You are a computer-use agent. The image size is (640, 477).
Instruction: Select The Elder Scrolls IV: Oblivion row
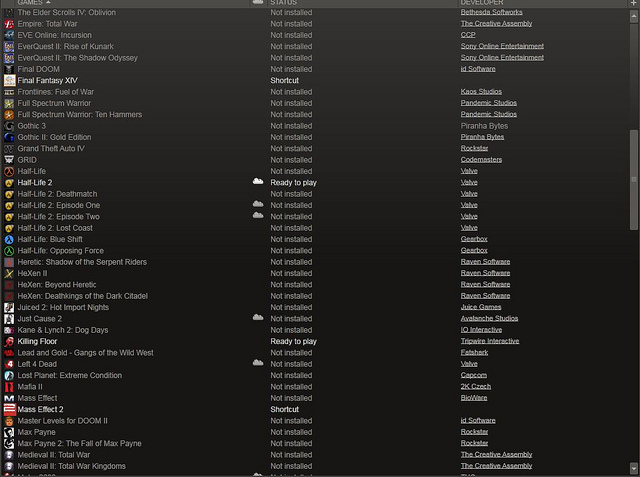(314, 13)
